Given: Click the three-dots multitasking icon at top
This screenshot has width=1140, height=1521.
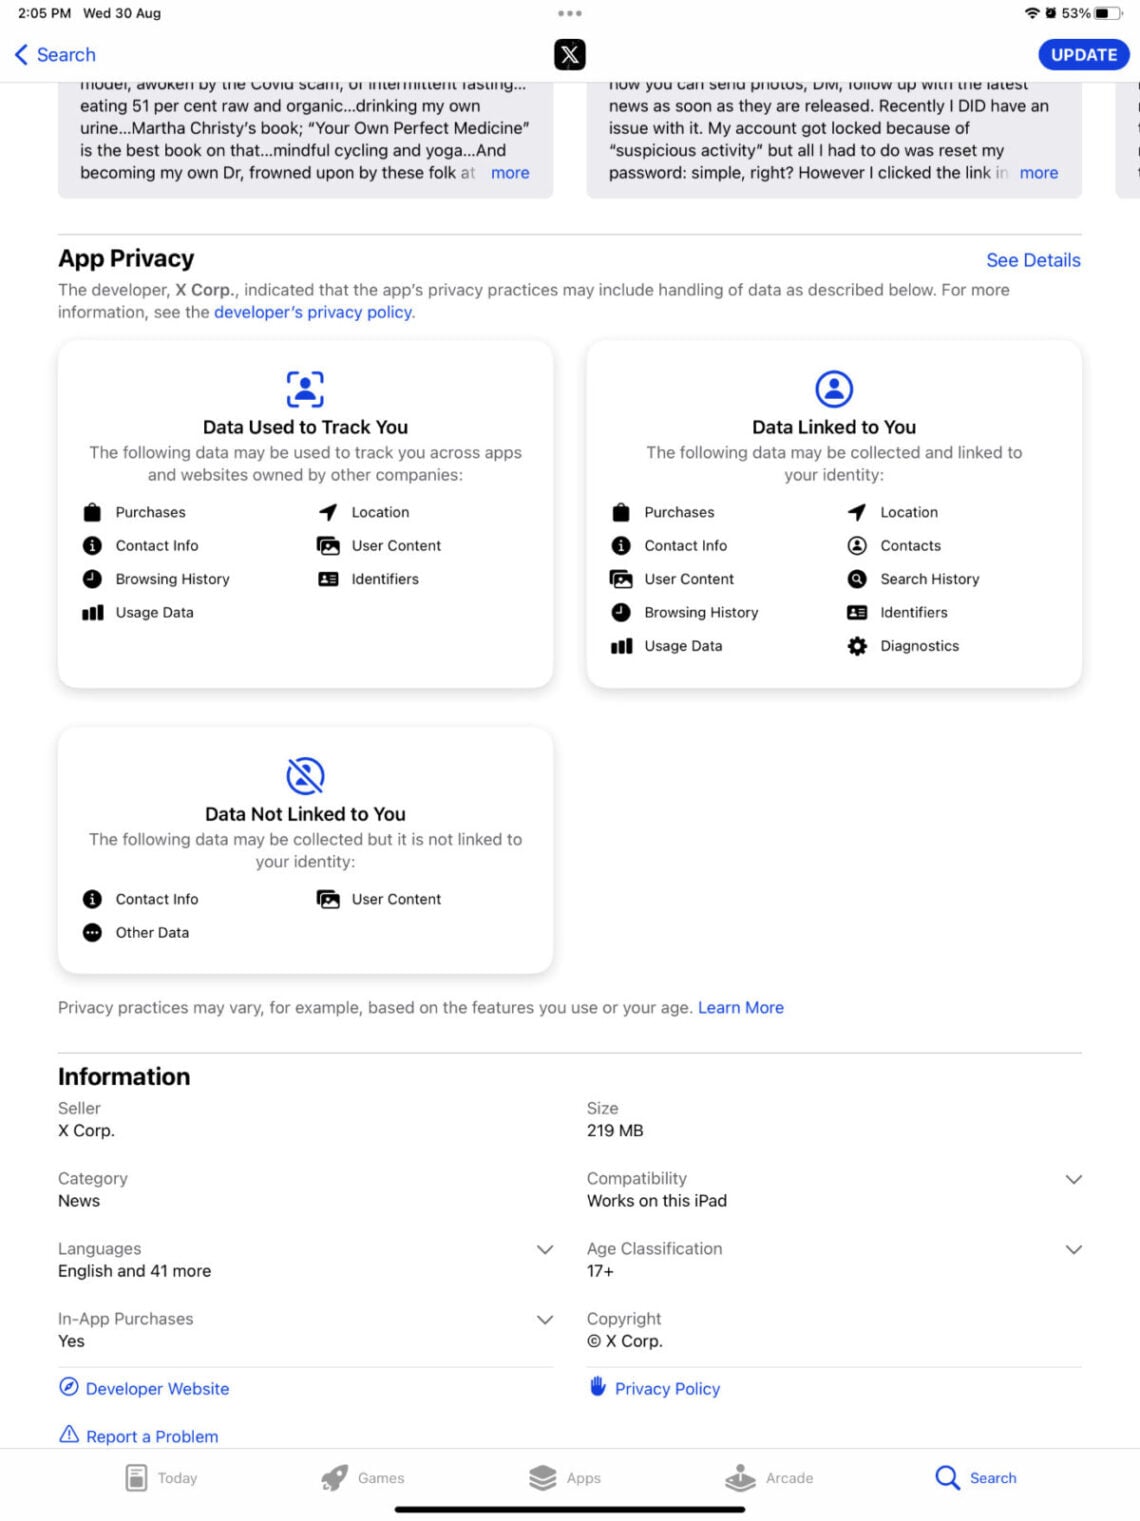Looking at the screenshot, I should click(x=570, y=13).
